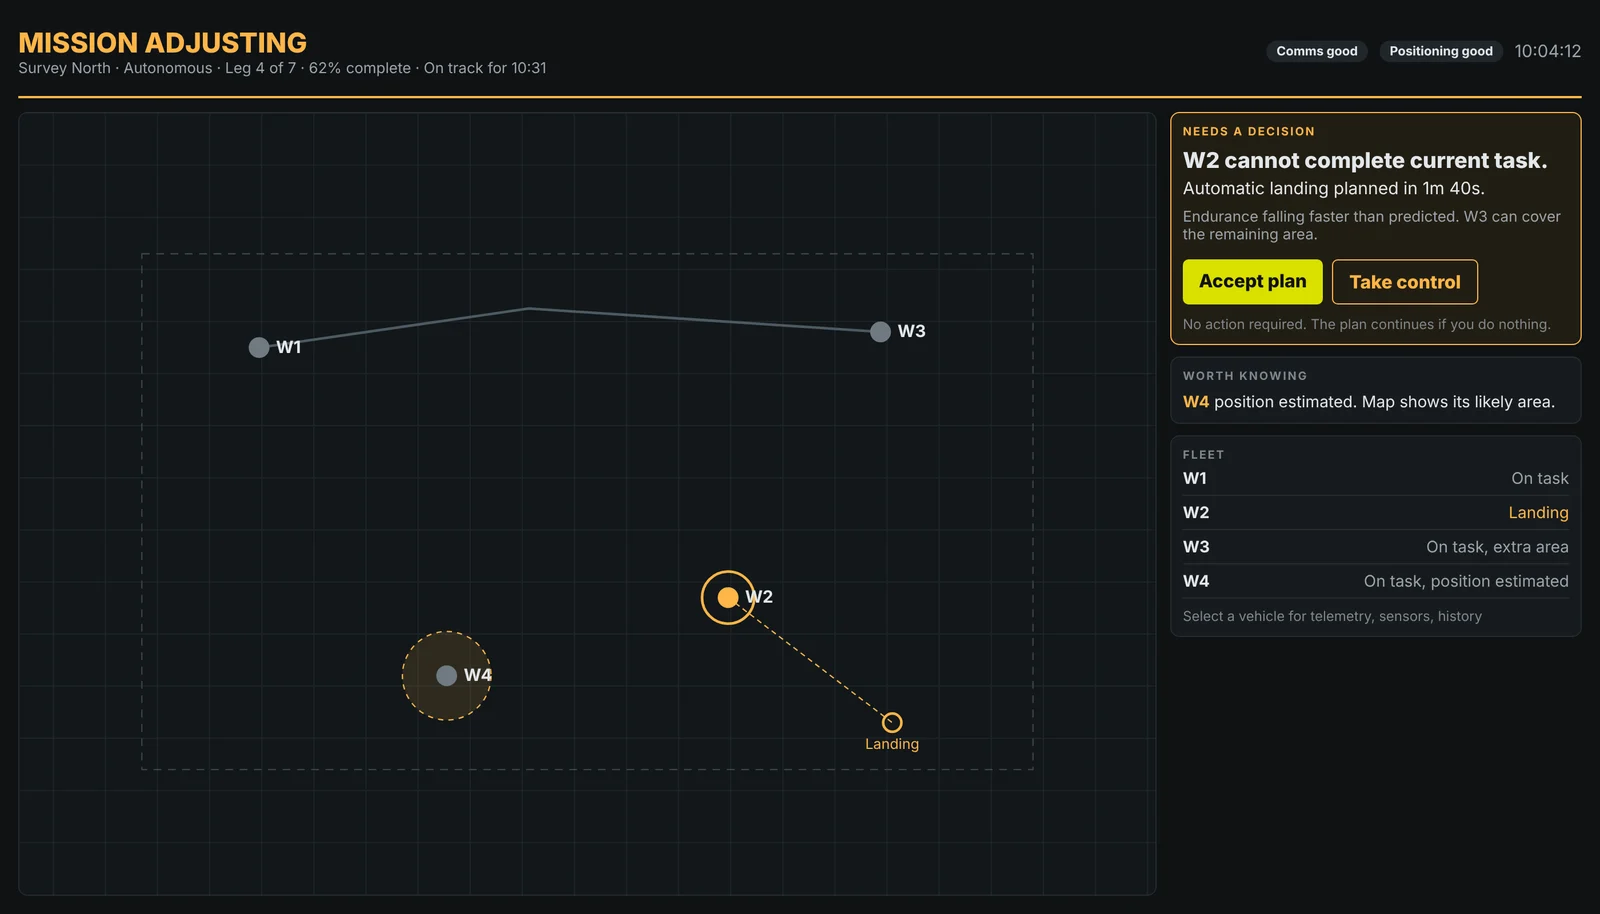Open W1 row in Fleet list

coord(1375,478)
